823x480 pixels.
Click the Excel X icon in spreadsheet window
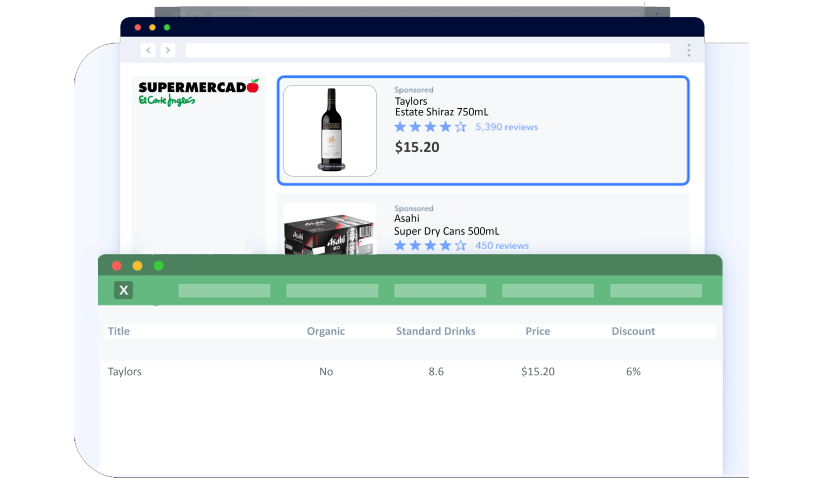click(123, 290)
